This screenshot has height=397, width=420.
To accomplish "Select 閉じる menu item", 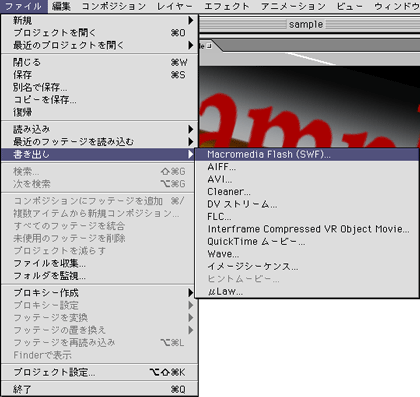I will (99, 62).
